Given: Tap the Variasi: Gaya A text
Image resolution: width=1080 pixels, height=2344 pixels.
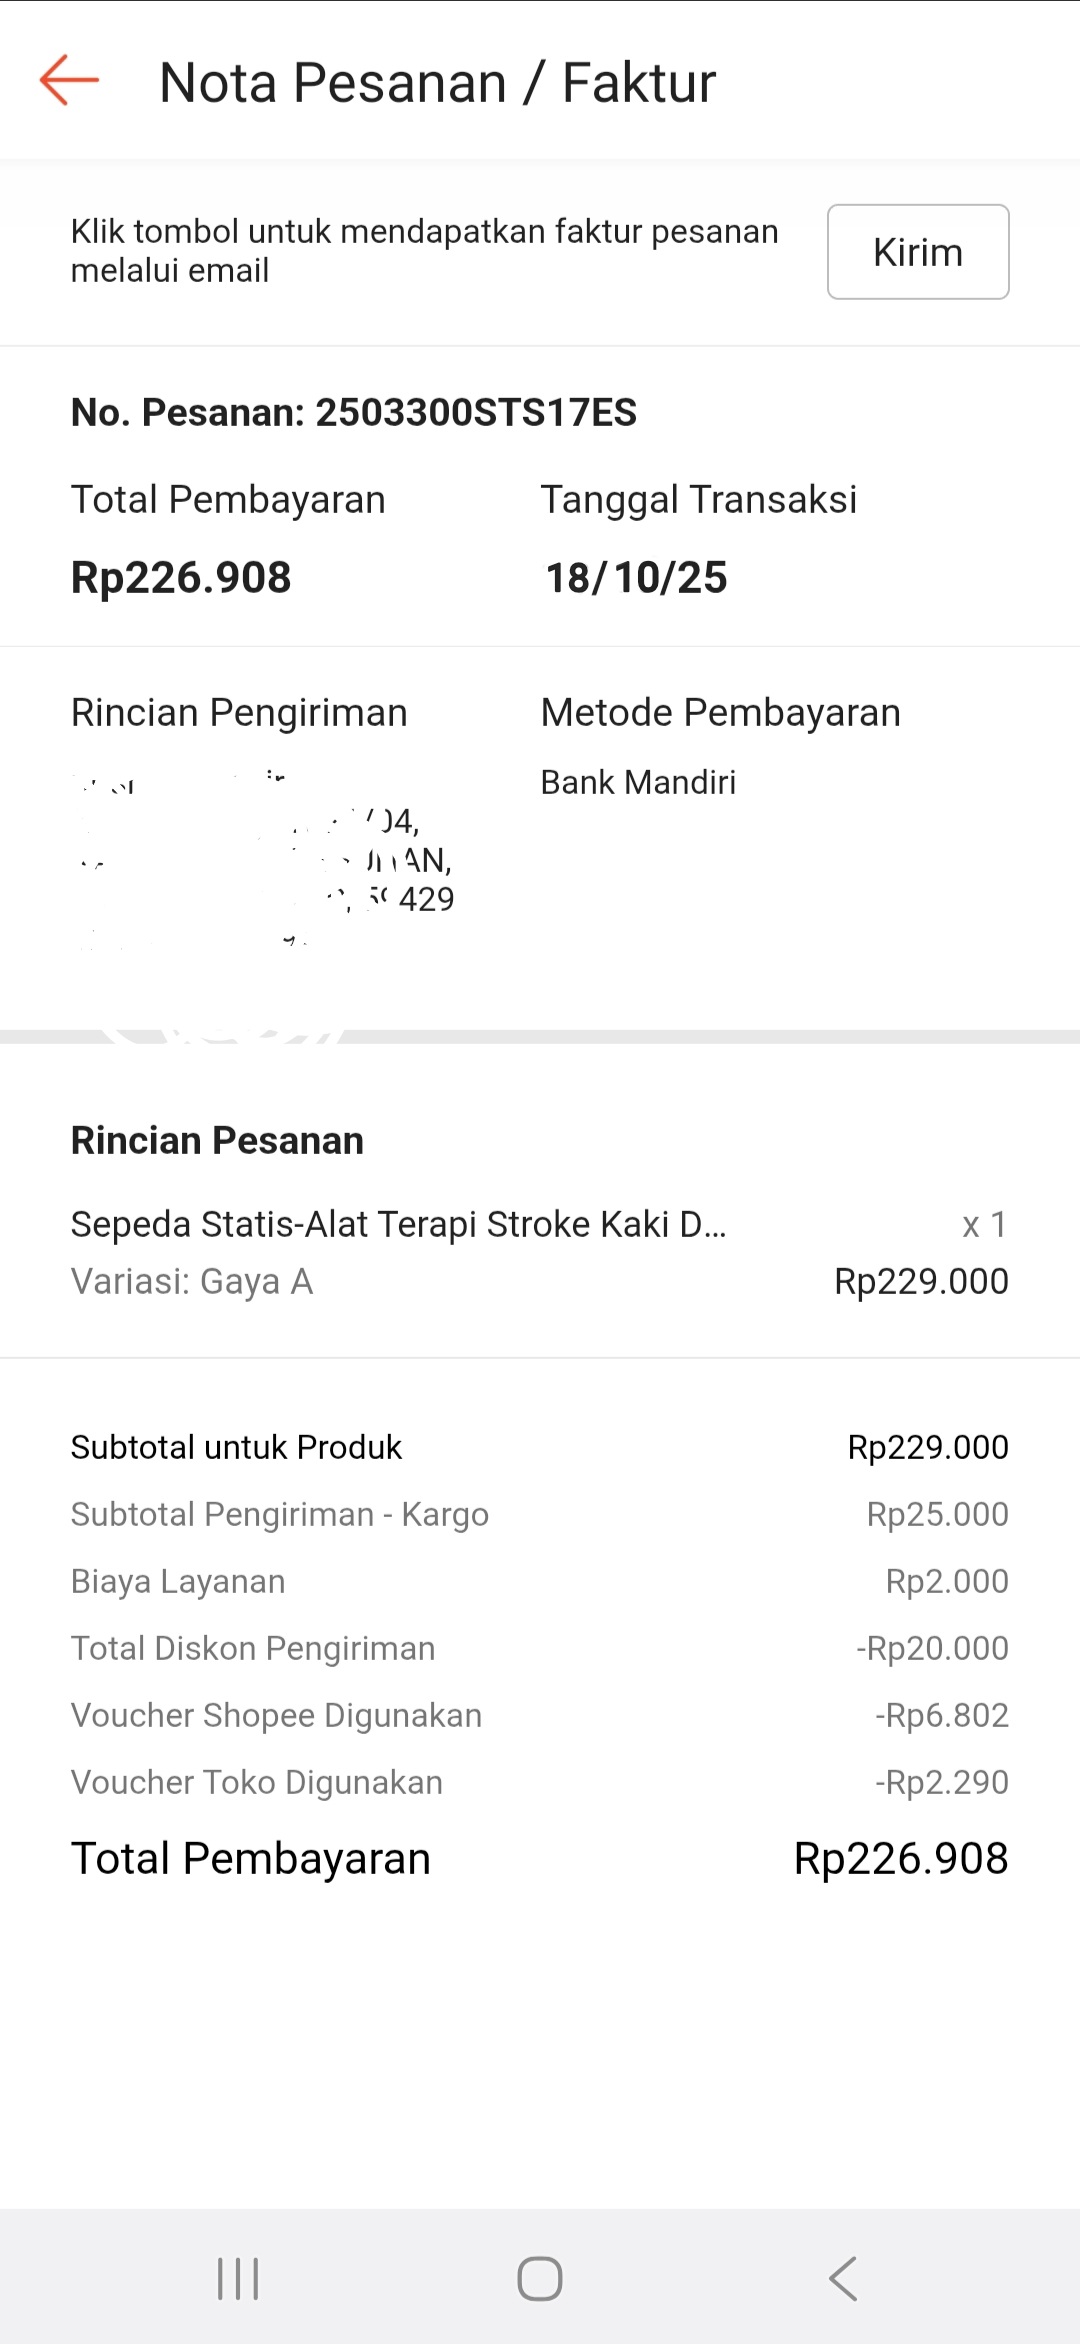Looking at the screenshot, I should tap(192, 1281).
